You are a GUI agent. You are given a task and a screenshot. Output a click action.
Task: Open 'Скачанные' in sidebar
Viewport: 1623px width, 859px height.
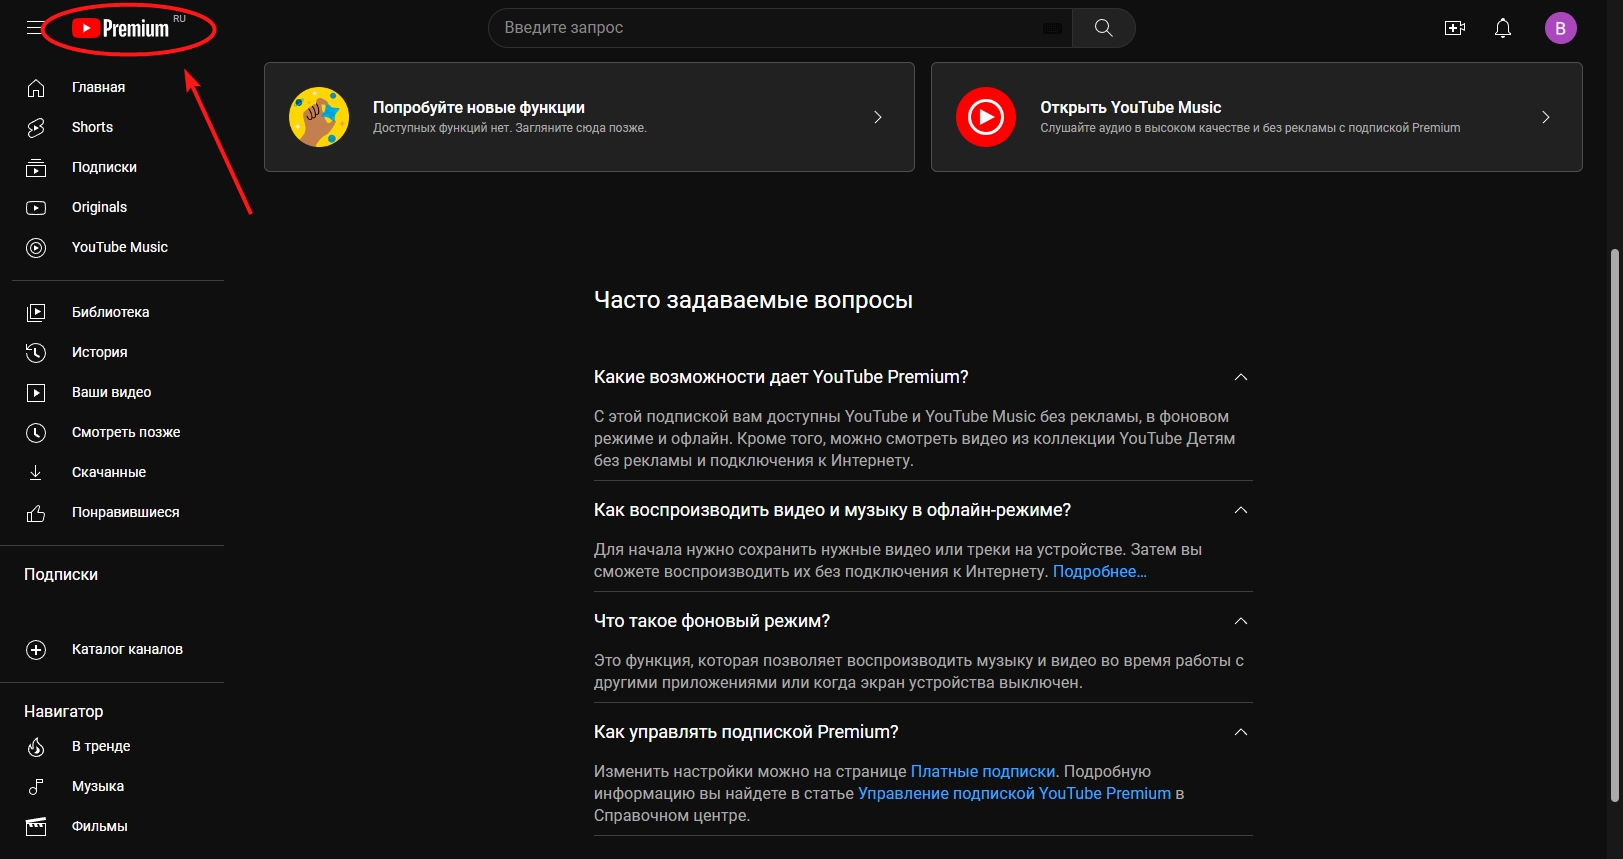[x=109, y=472]
